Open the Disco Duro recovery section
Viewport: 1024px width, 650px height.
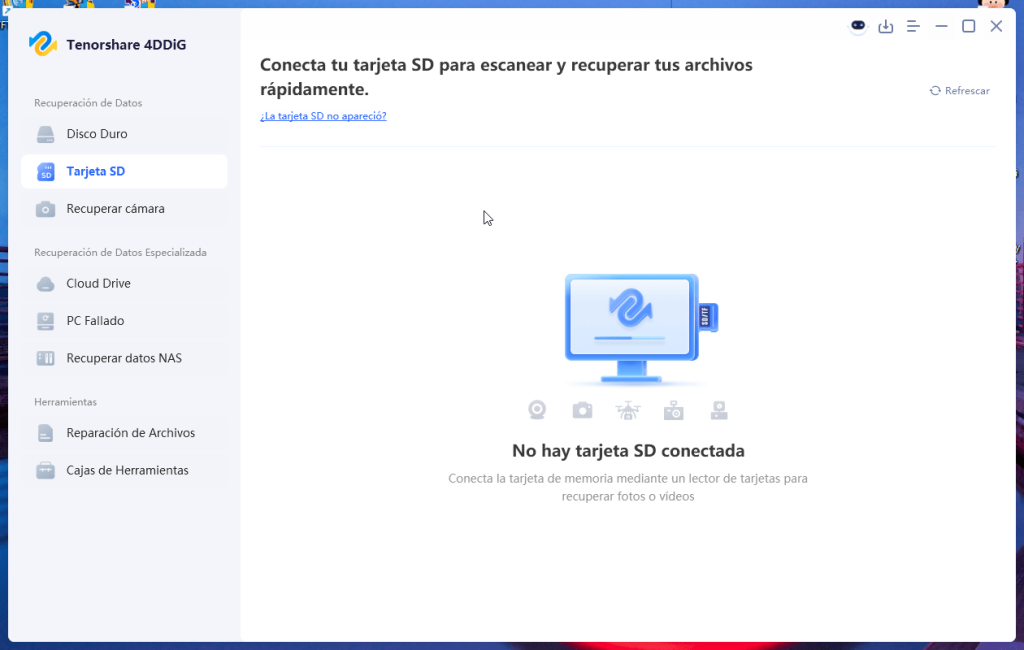pyautogui.click(x=124, y=134)
